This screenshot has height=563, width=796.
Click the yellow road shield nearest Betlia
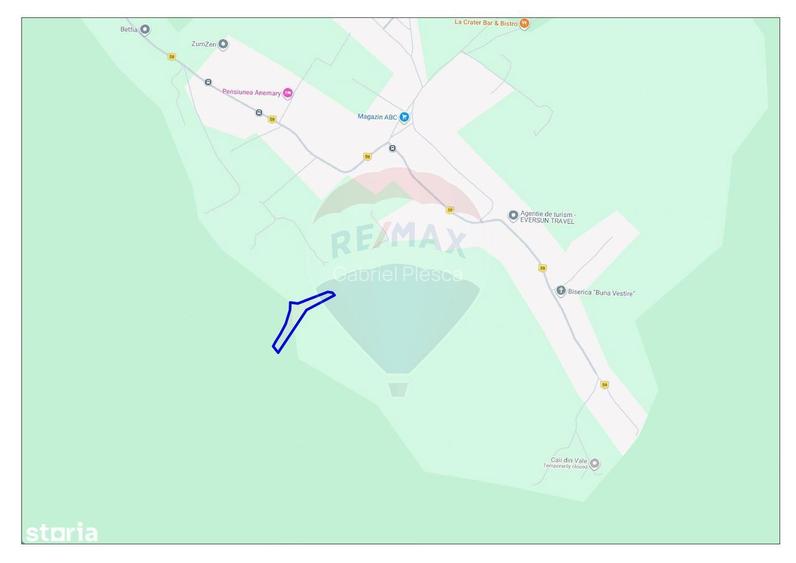(172, 57)
